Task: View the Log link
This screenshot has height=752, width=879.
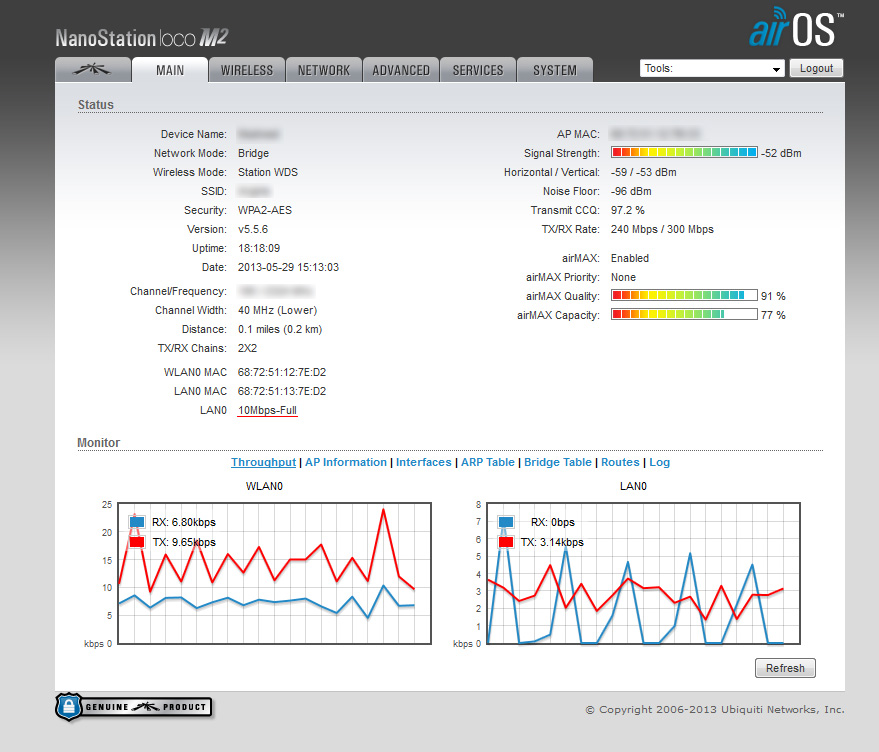Action: 659,462
